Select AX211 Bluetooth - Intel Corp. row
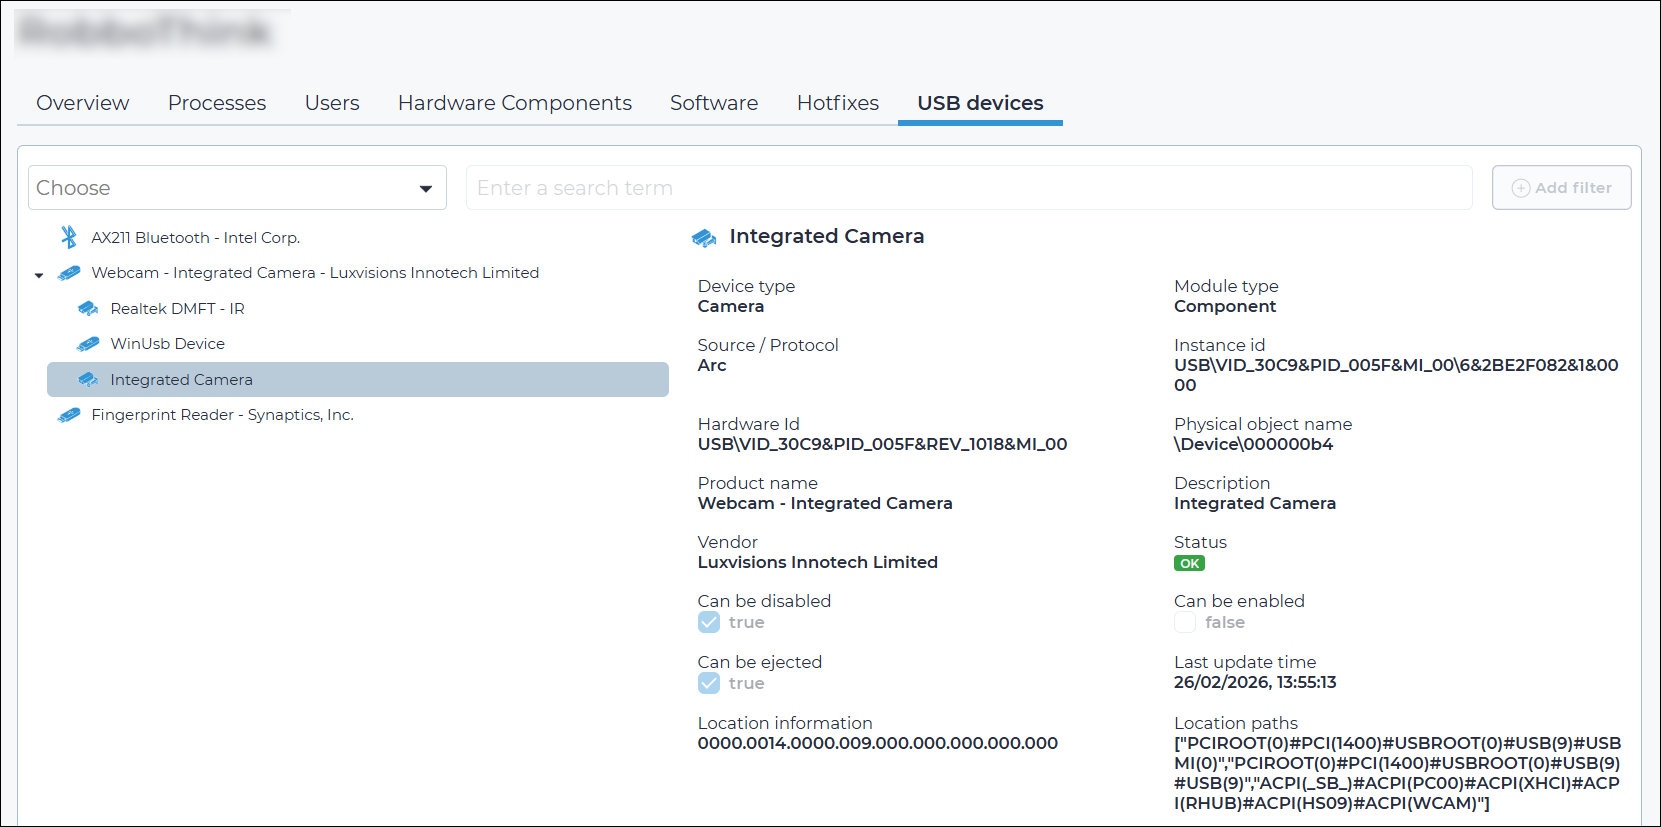 point(196,238)
